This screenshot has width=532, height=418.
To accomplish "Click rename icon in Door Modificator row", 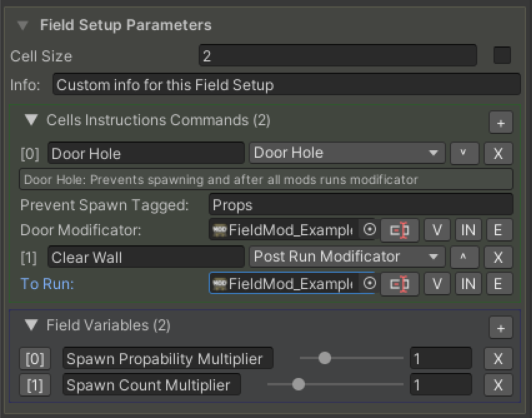I will click(x=399, y=230).
